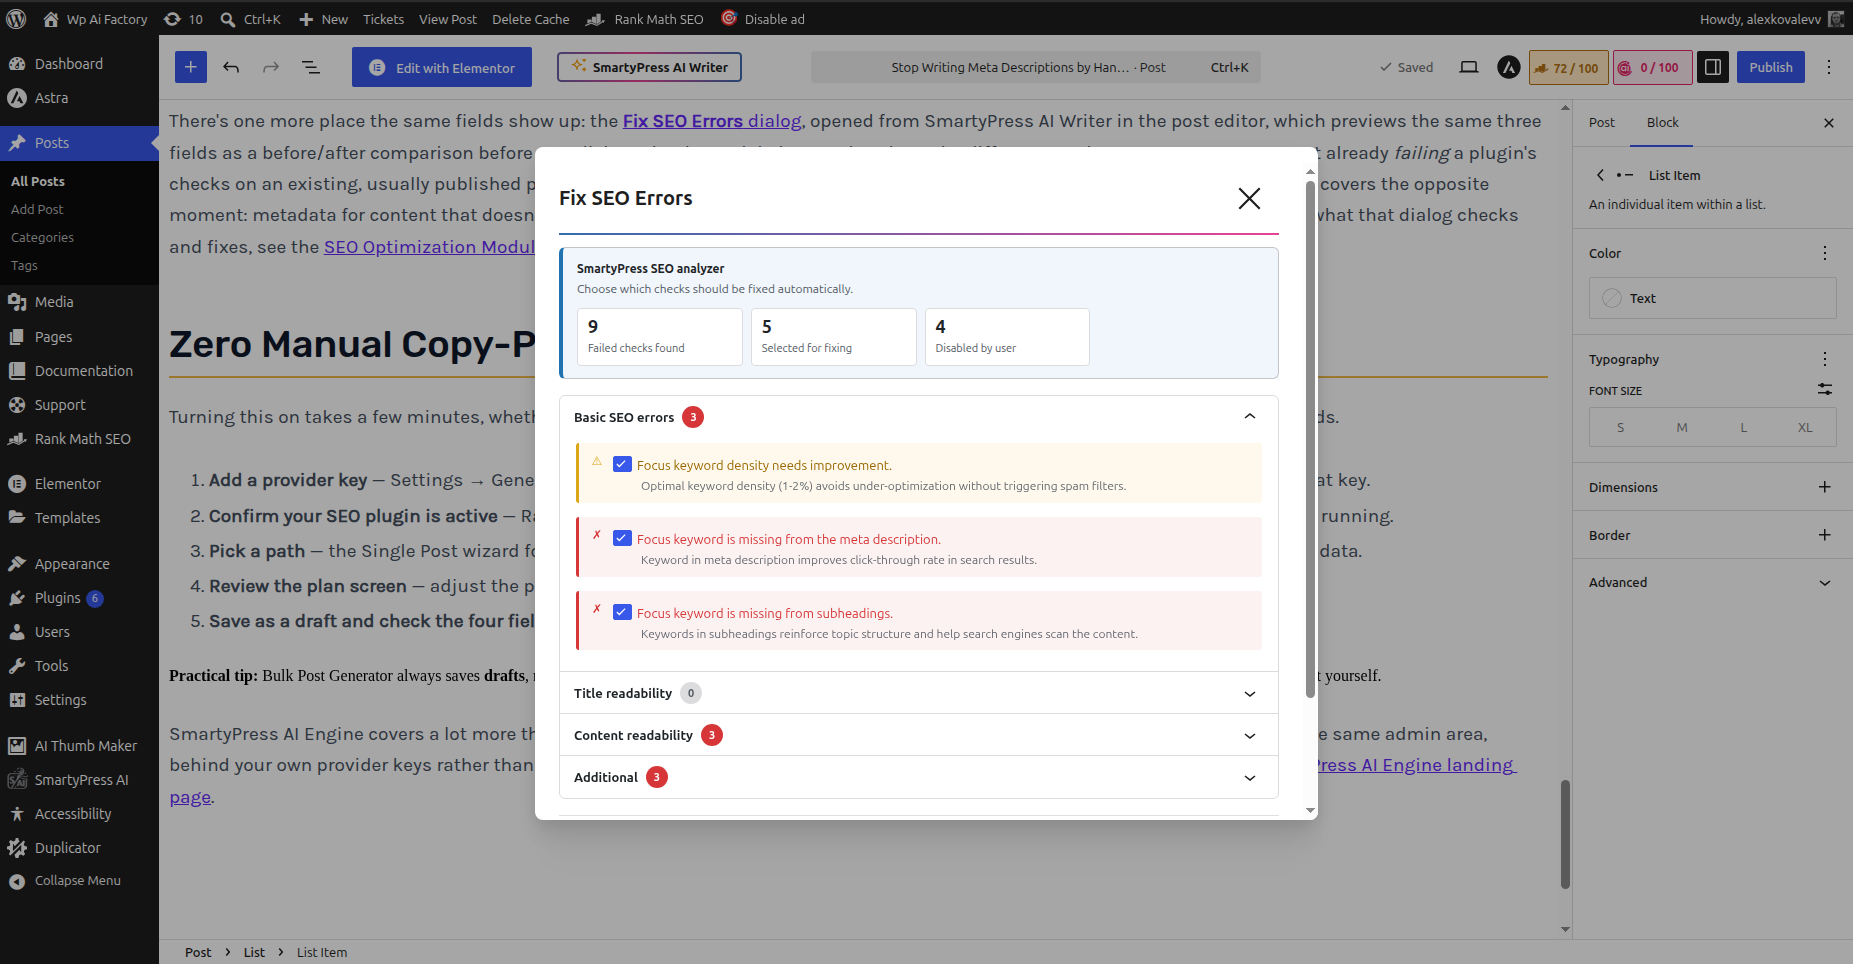Click the dialog vertical scrollbar

[1310, 440]
